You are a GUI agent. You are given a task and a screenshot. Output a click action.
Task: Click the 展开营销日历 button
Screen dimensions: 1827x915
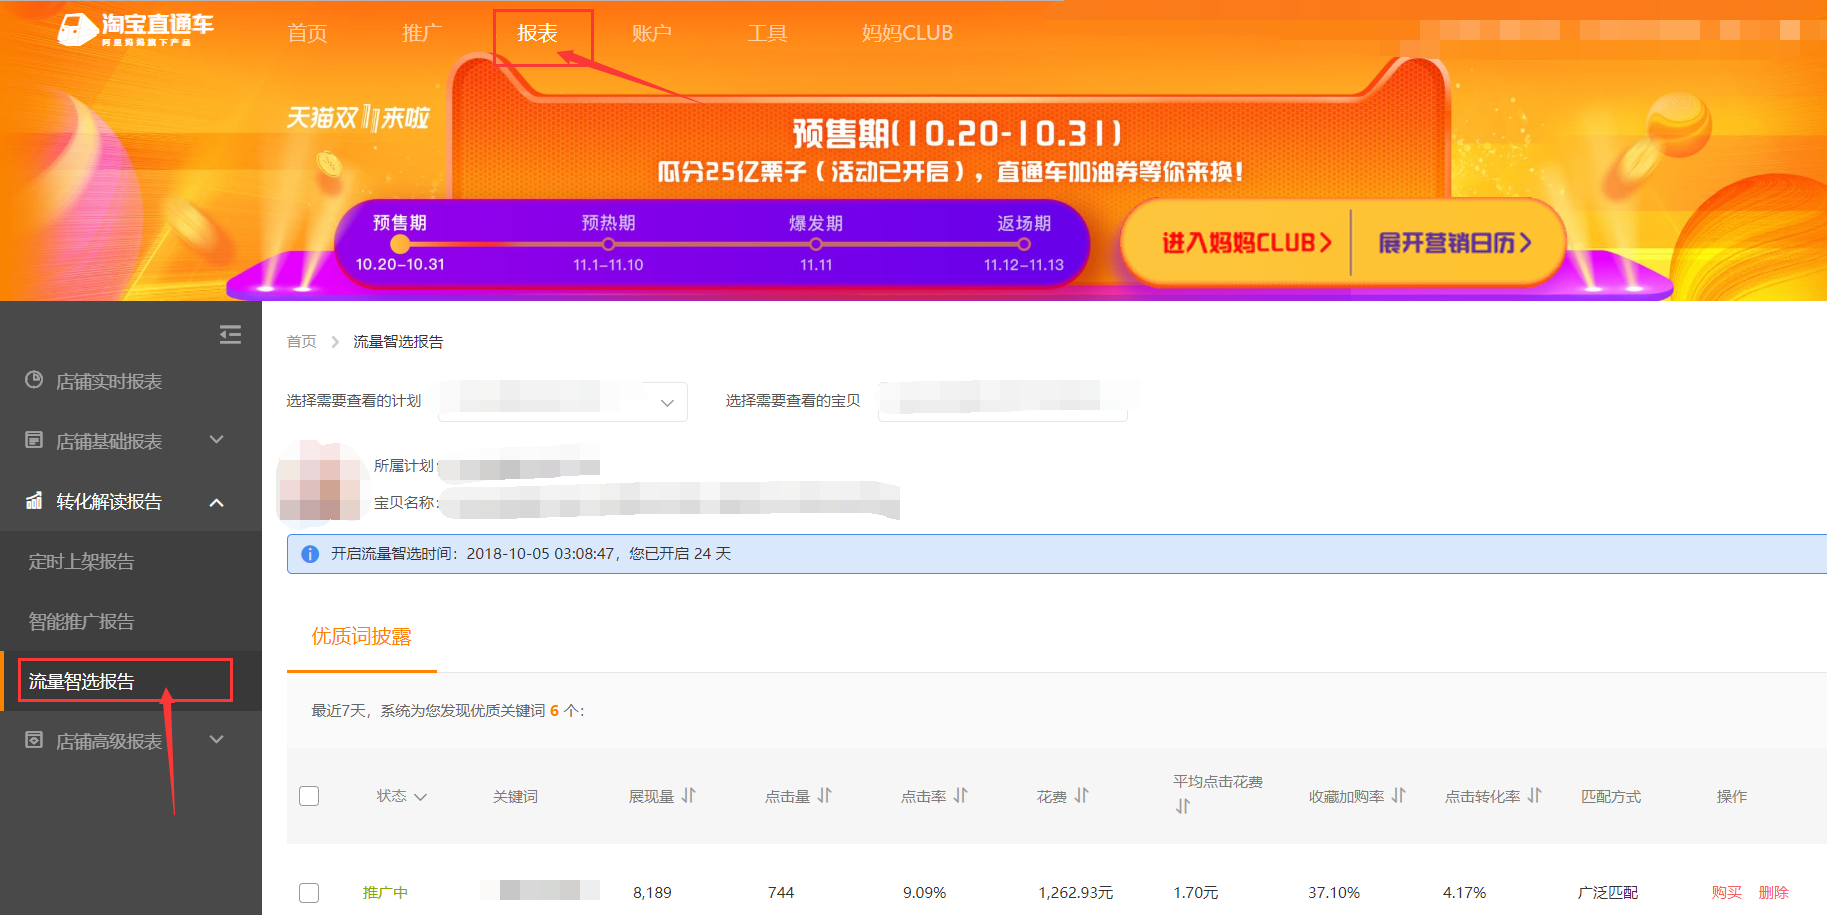point(1455,243)
